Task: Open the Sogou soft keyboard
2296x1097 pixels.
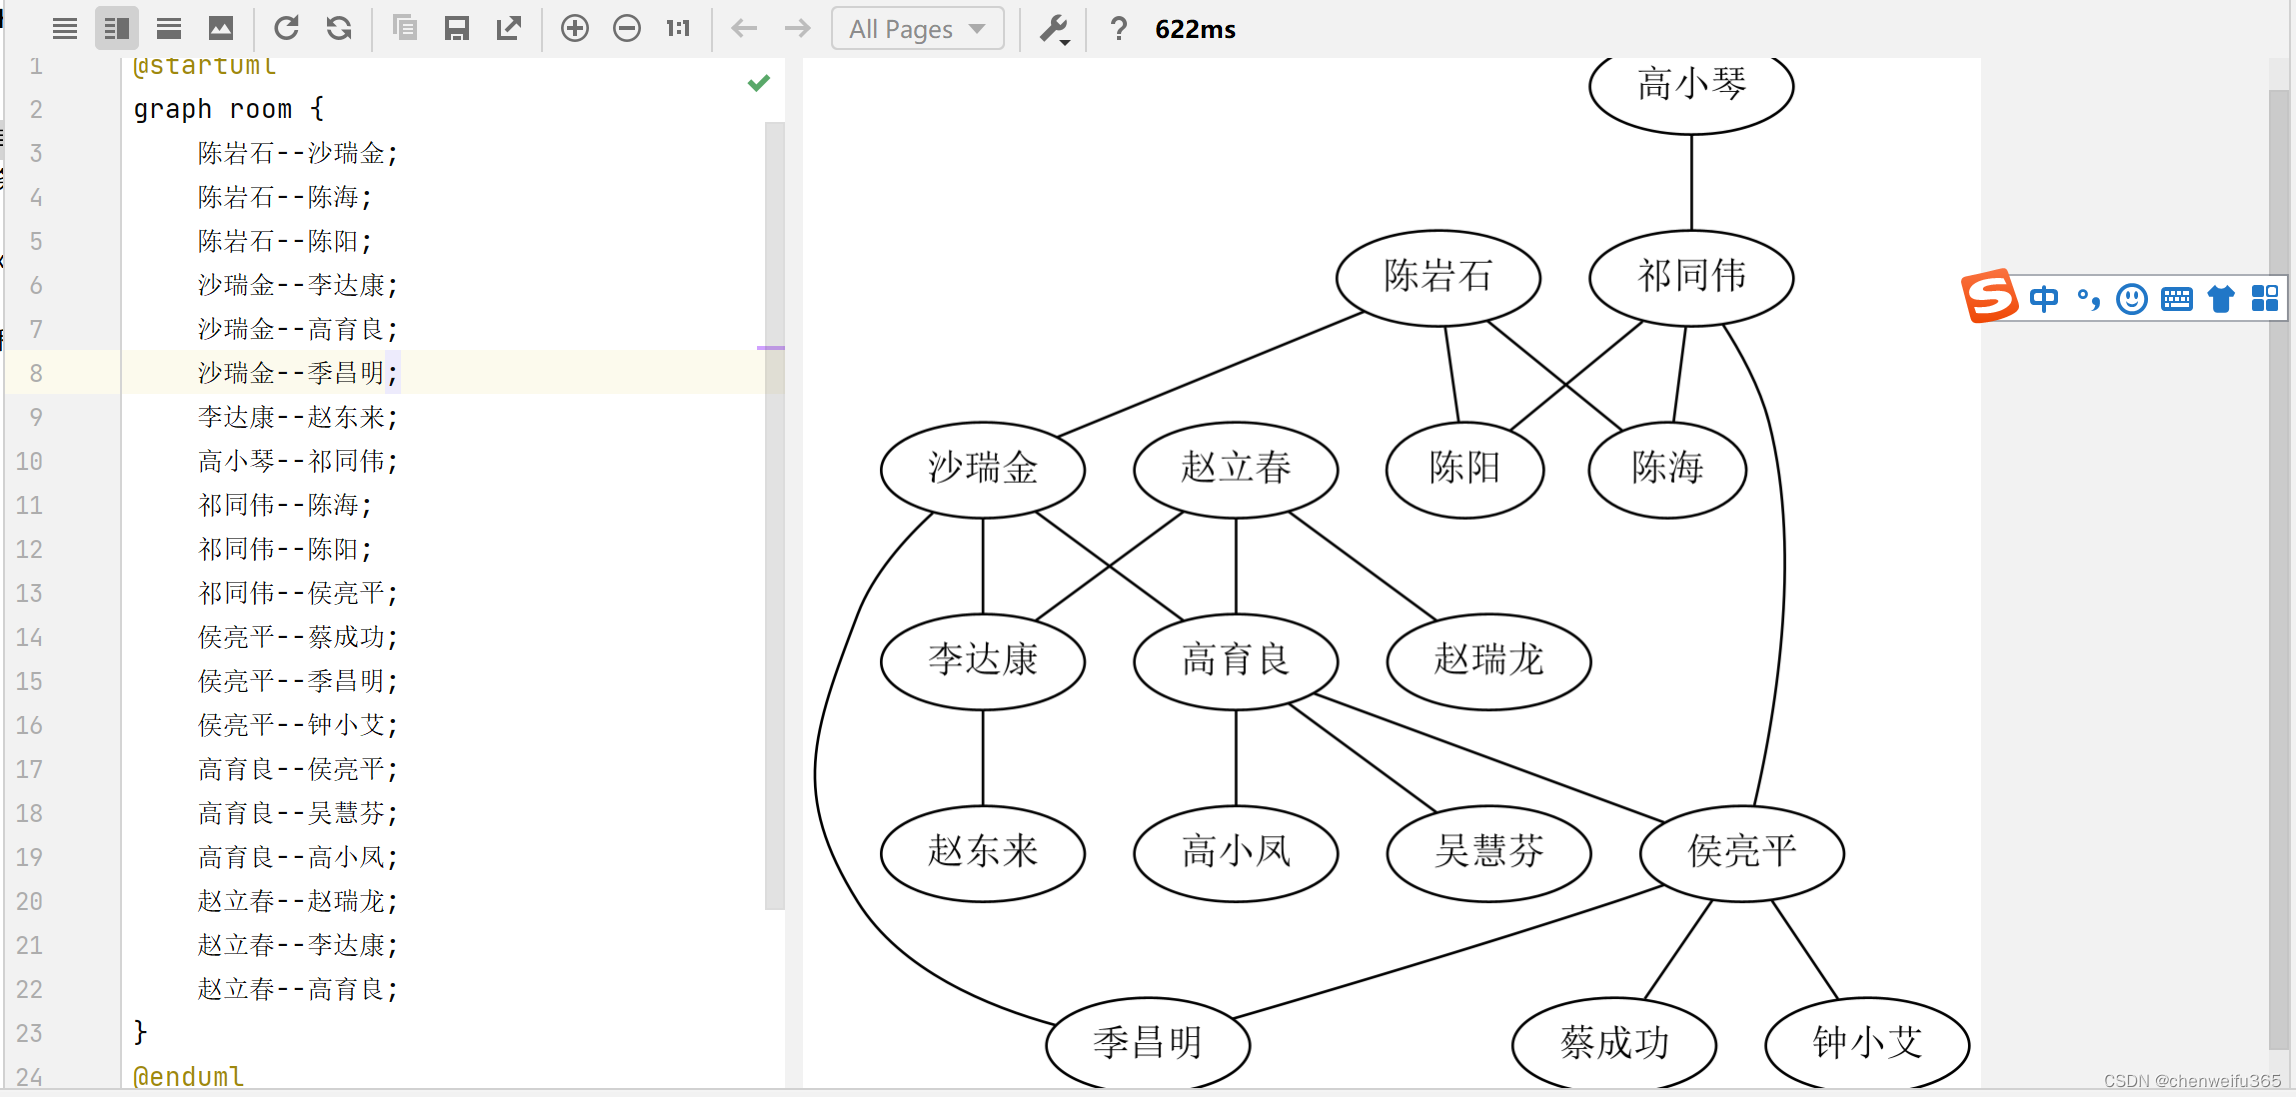Action: 2176,298
